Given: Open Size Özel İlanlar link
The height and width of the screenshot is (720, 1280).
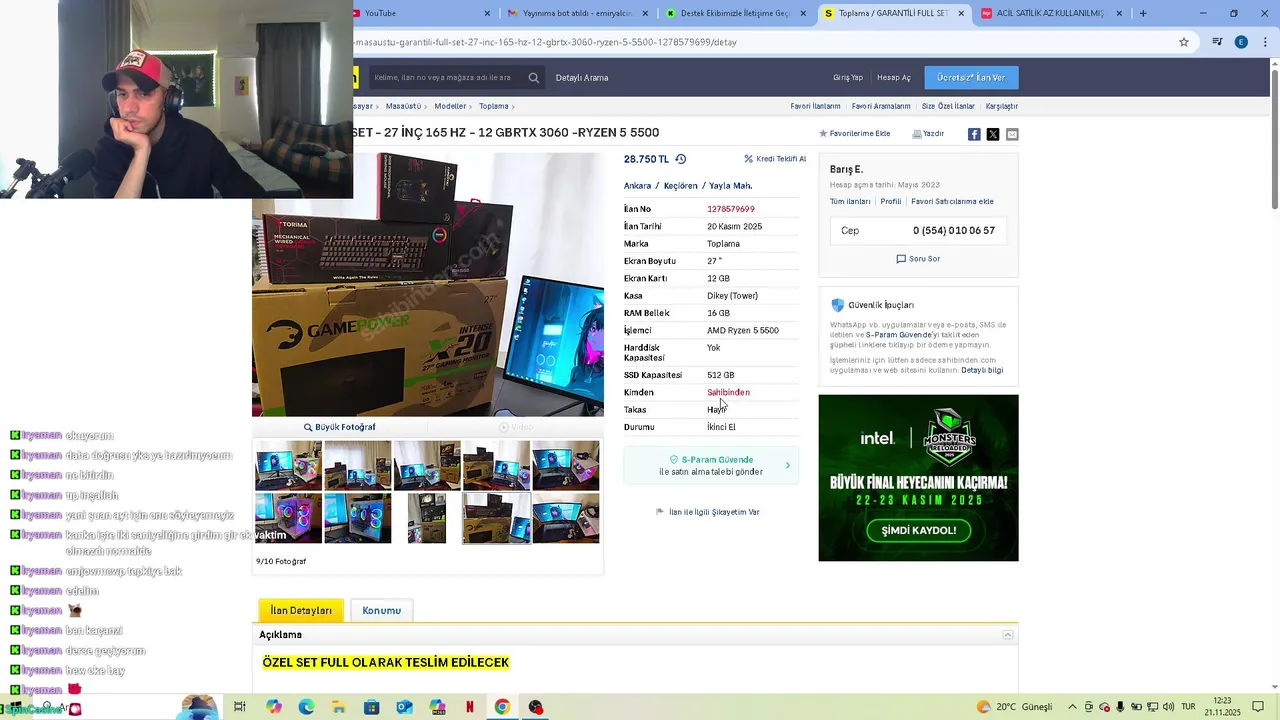Looking at the screenshot, I should click(x=948, y=106).
